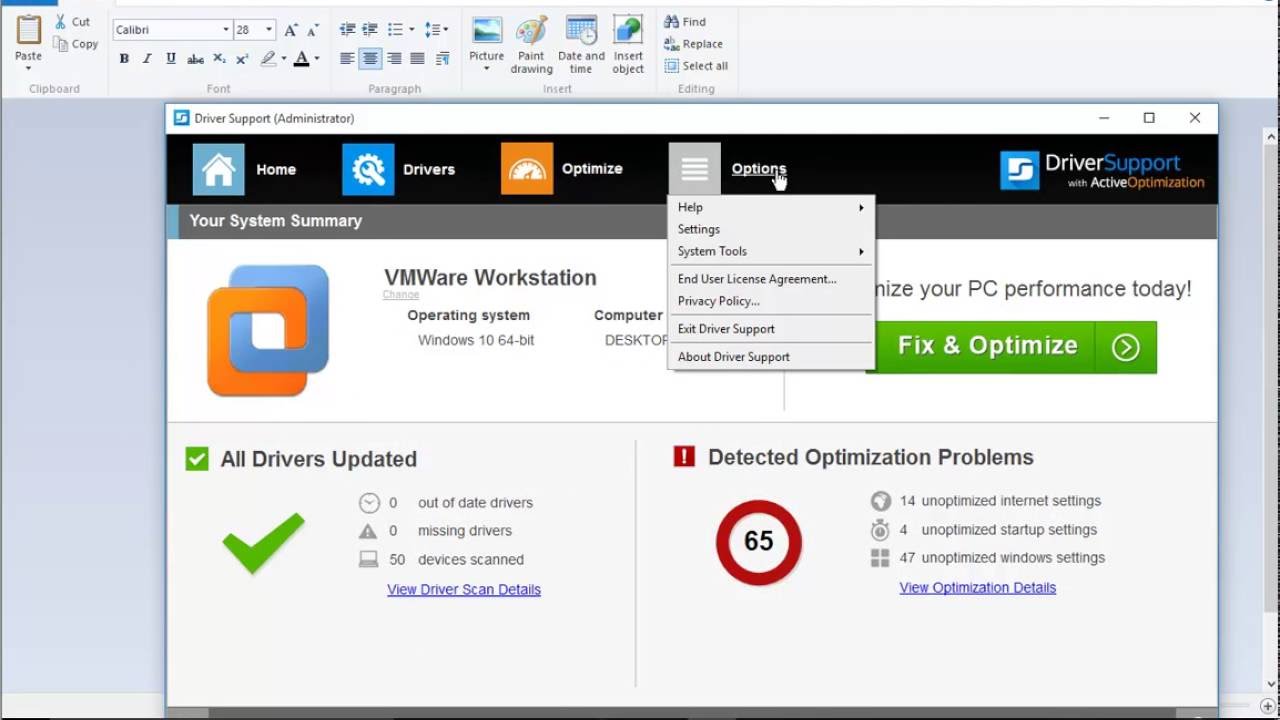Open End User License Agreement menu item
Viewport: 1280px width, 720px height.
coord(771,279)
